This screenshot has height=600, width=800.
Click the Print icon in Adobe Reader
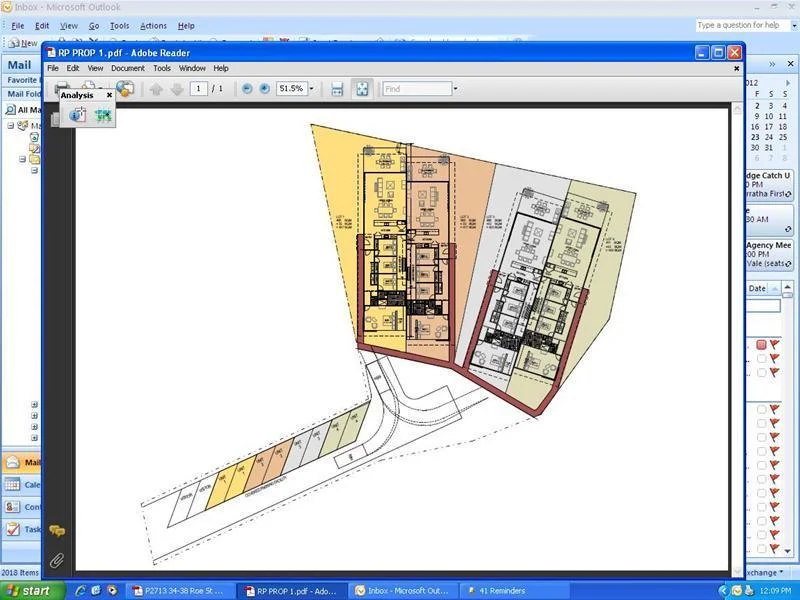[x=62, y=88]
